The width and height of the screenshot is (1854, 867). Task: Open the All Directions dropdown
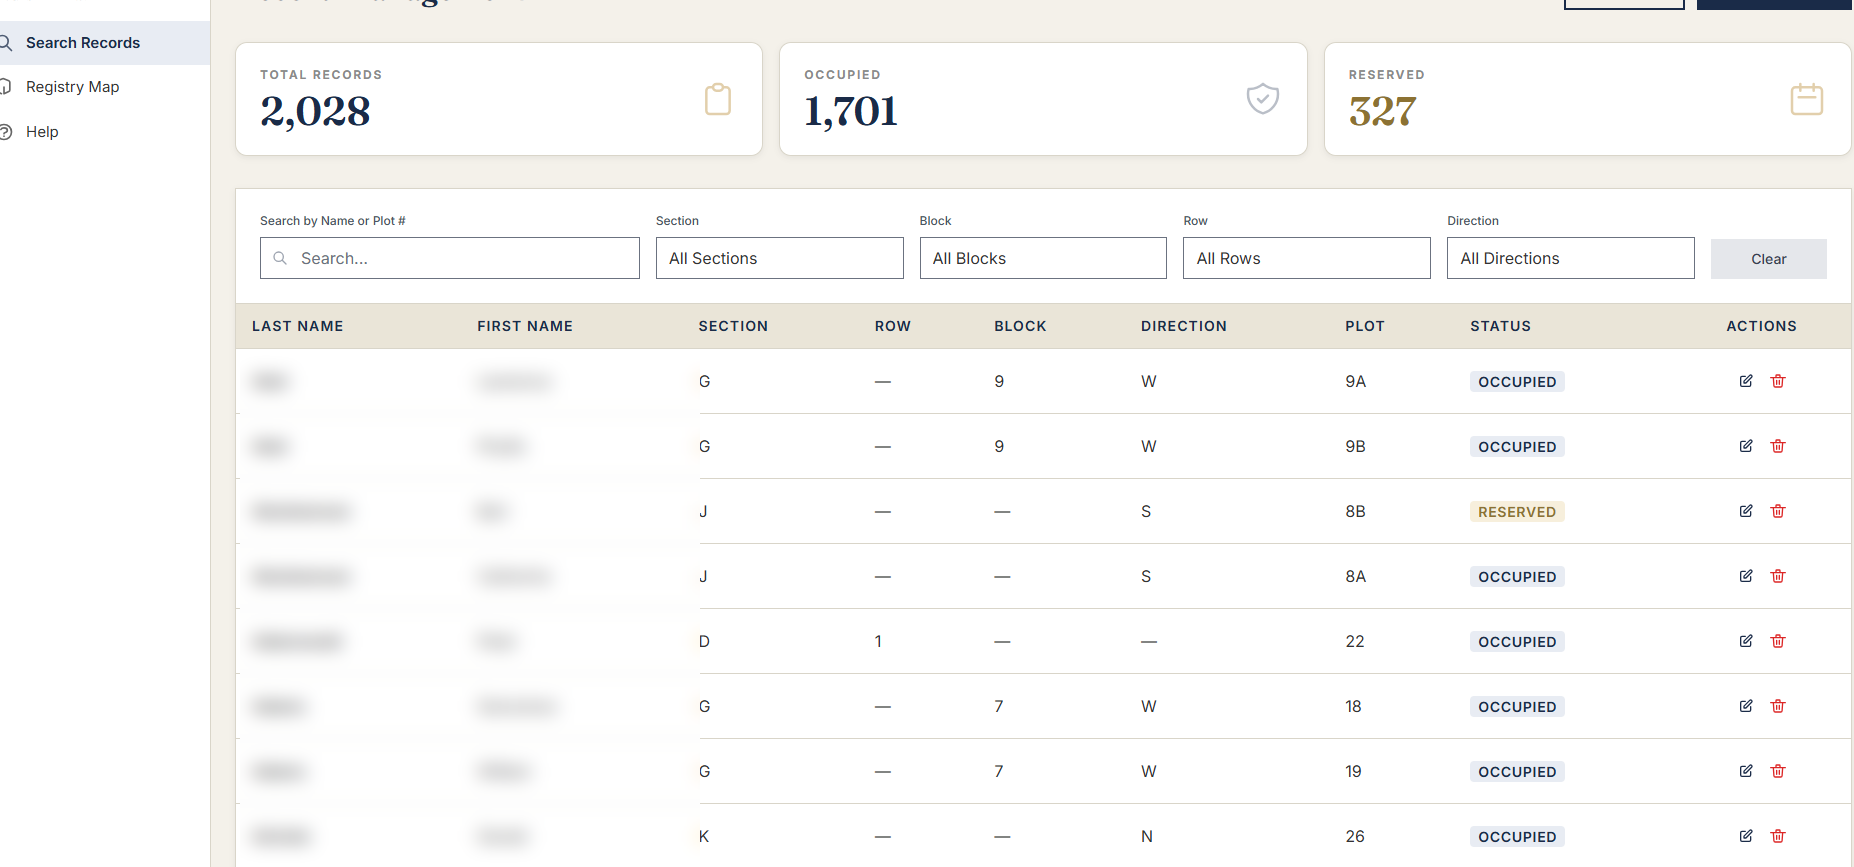coord(1570,258)
